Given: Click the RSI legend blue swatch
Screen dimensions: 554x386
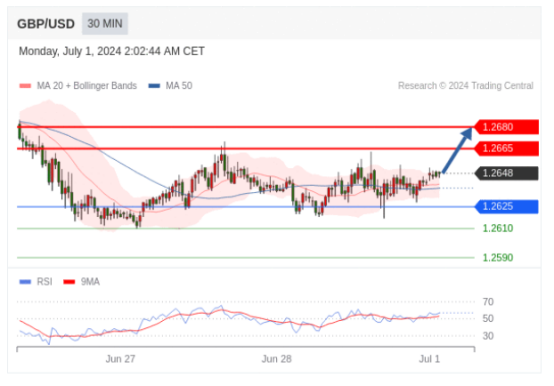Looking at the screenshot, I should point(25,282).
